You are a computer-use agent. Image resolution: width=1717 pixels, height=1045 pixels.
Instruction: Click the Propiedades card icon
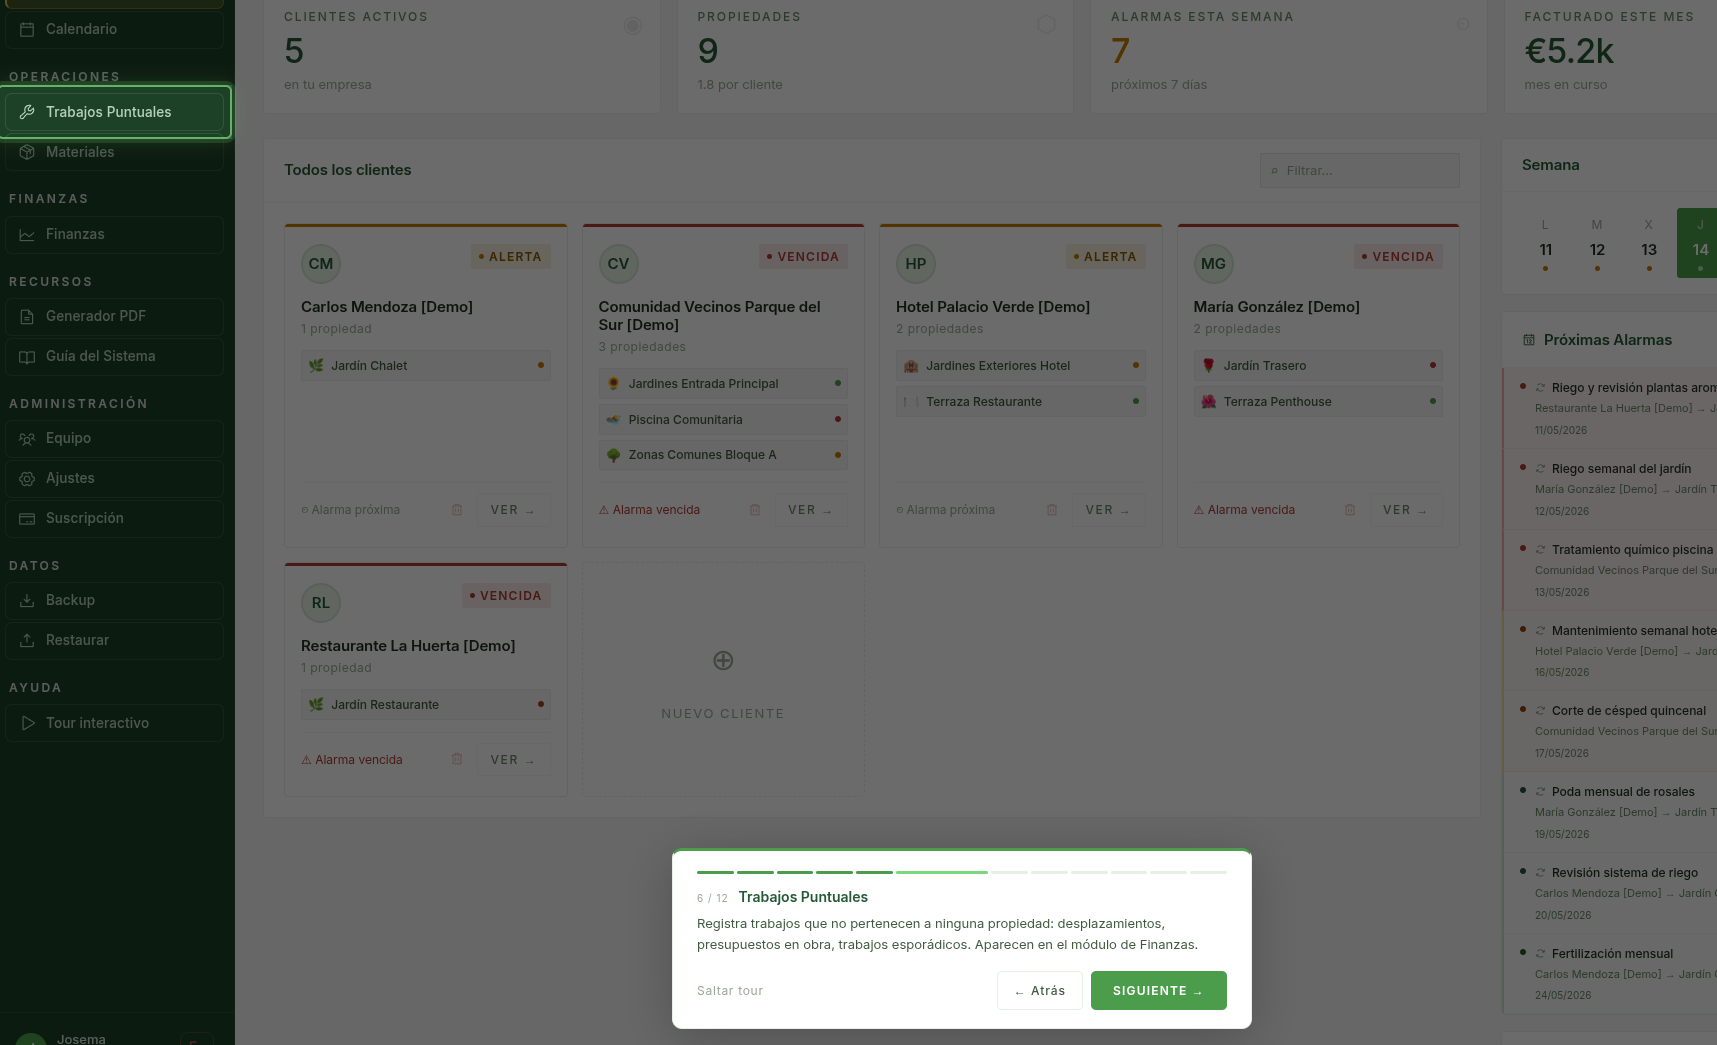pos(1046,24)
